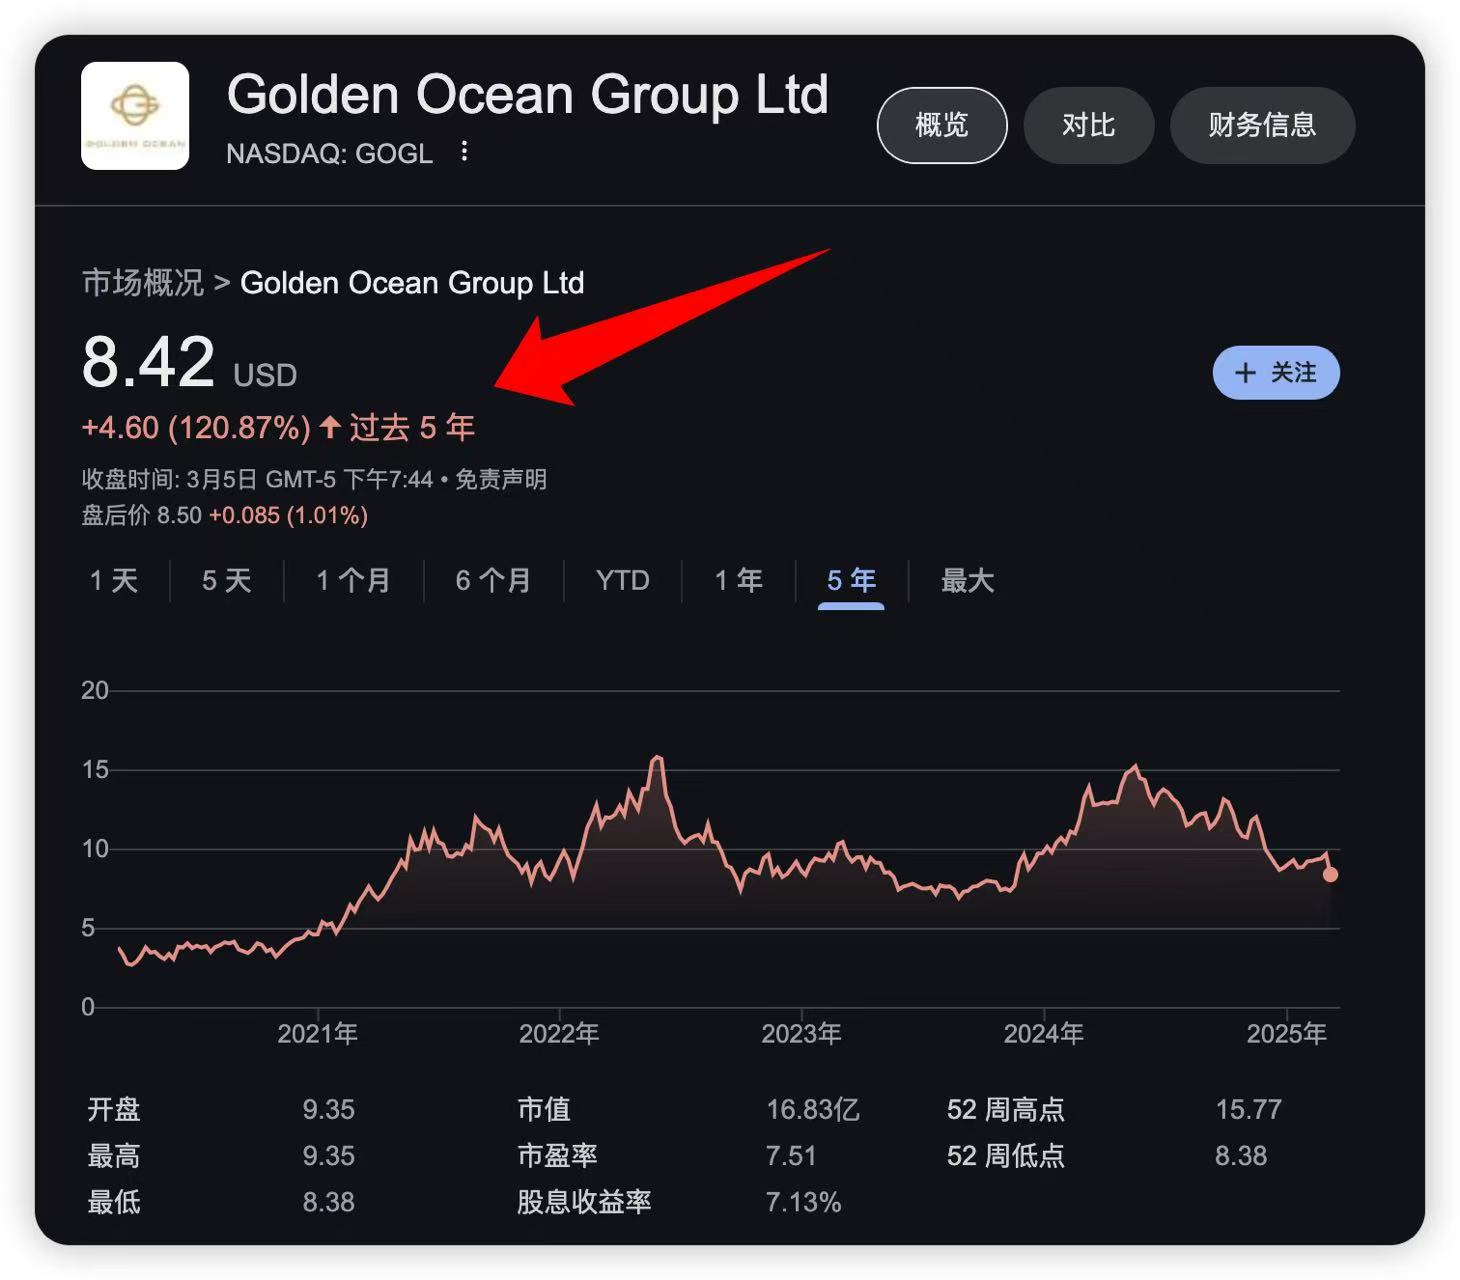Viewport: 1460px width, 1280px height.
Task: Click the 52 周高点 value 15.77
Action: (x=1248, y=1109)
